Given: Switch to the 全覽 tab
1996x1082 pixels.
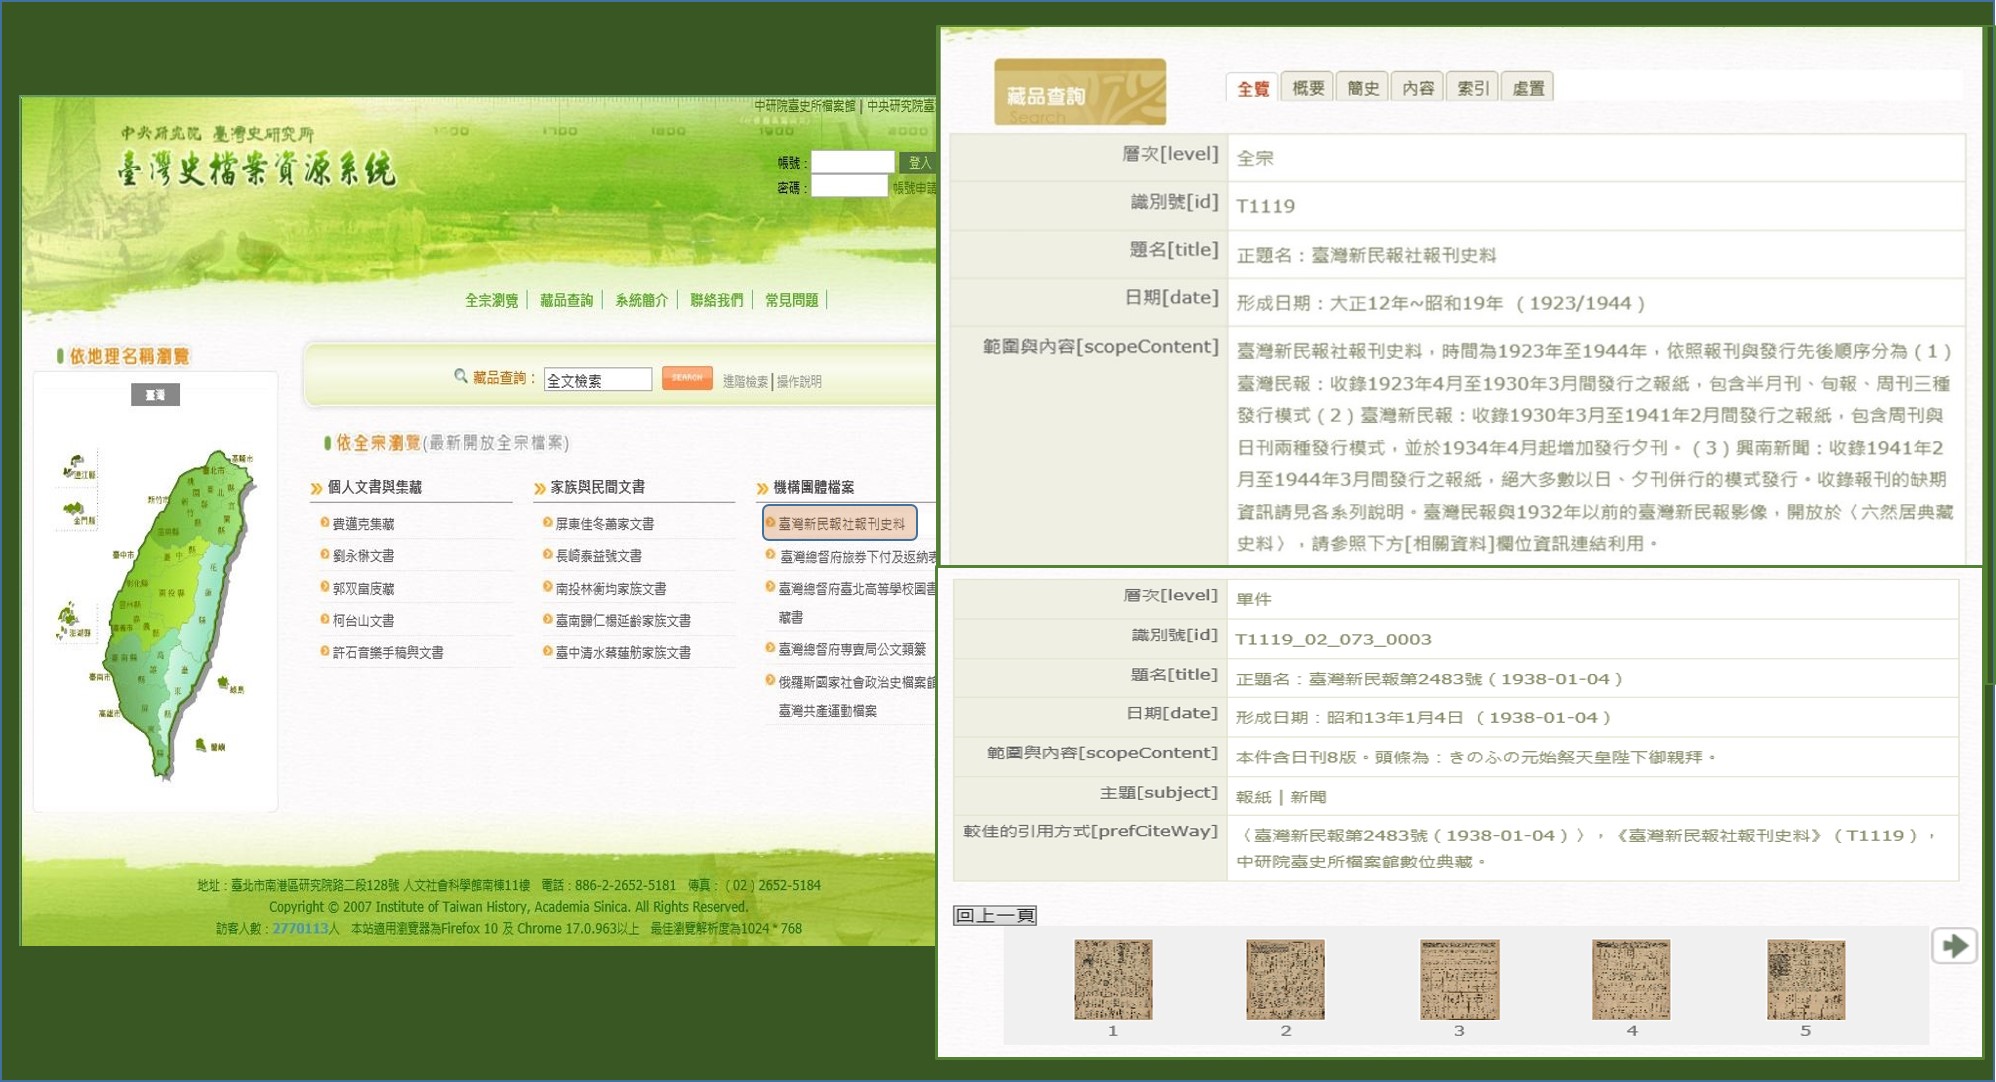Looking at the screenshot, I should click(1252, 88).
